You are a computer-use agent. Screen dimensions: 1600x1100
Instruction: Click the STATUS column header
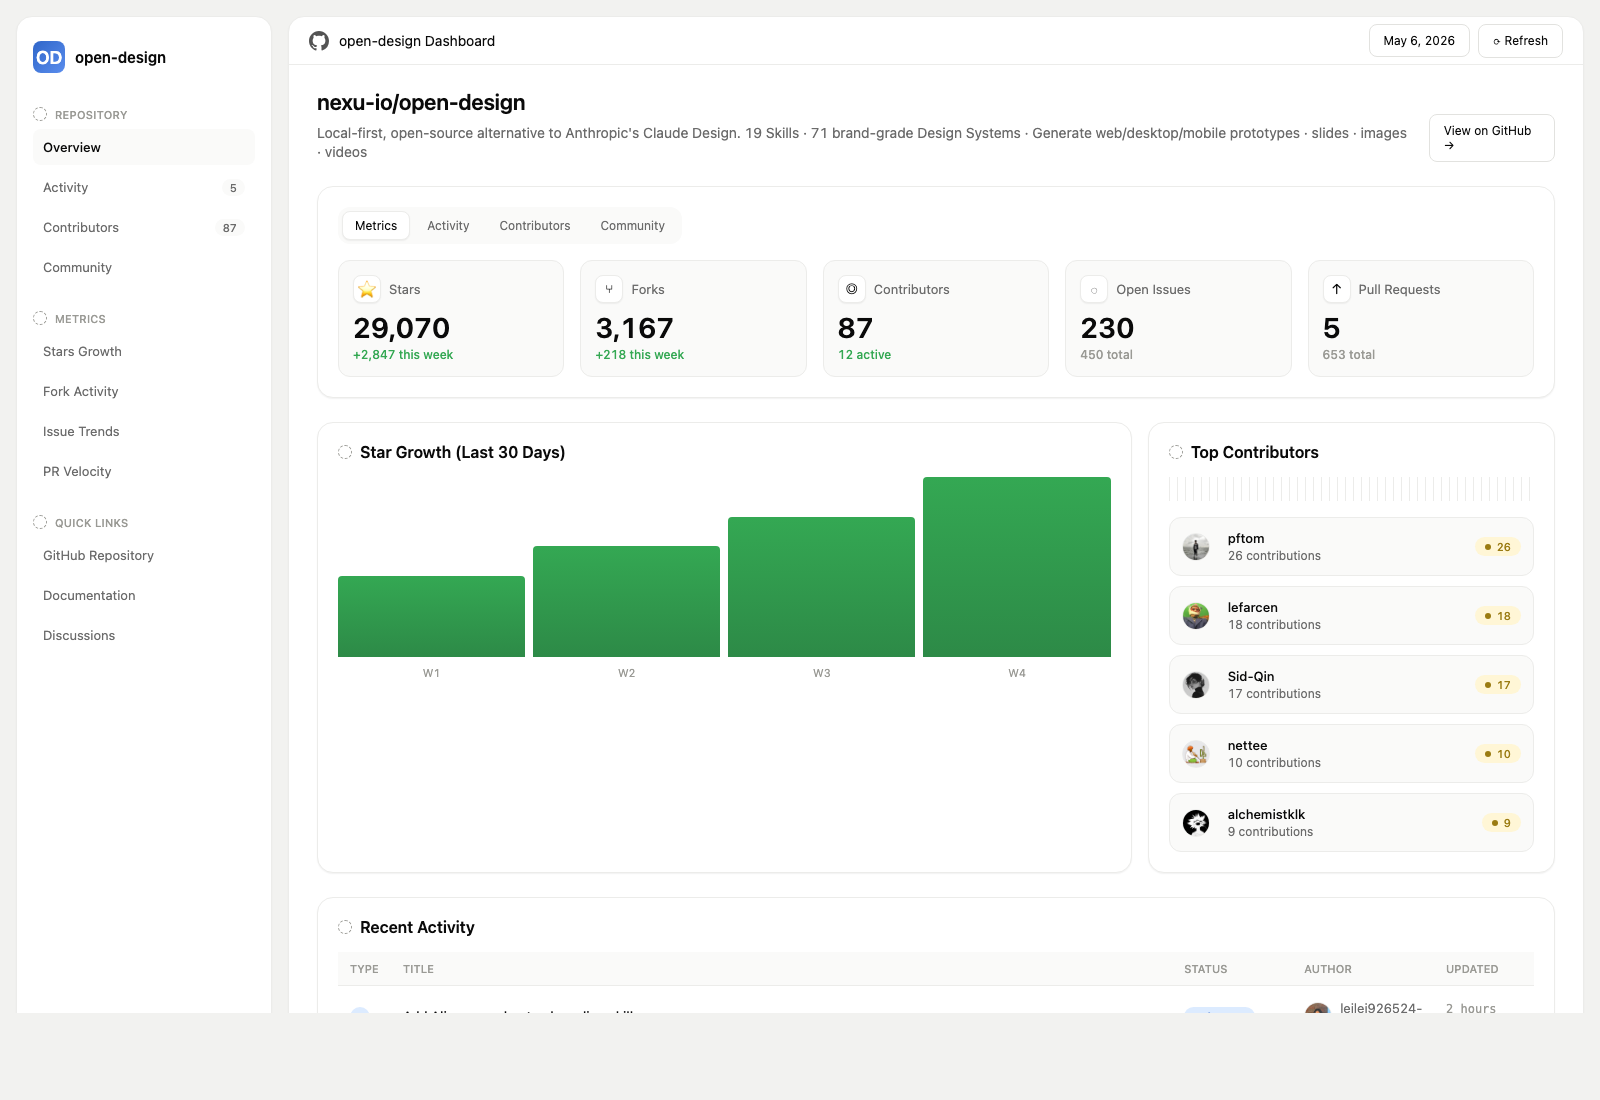coord(1205,969)
